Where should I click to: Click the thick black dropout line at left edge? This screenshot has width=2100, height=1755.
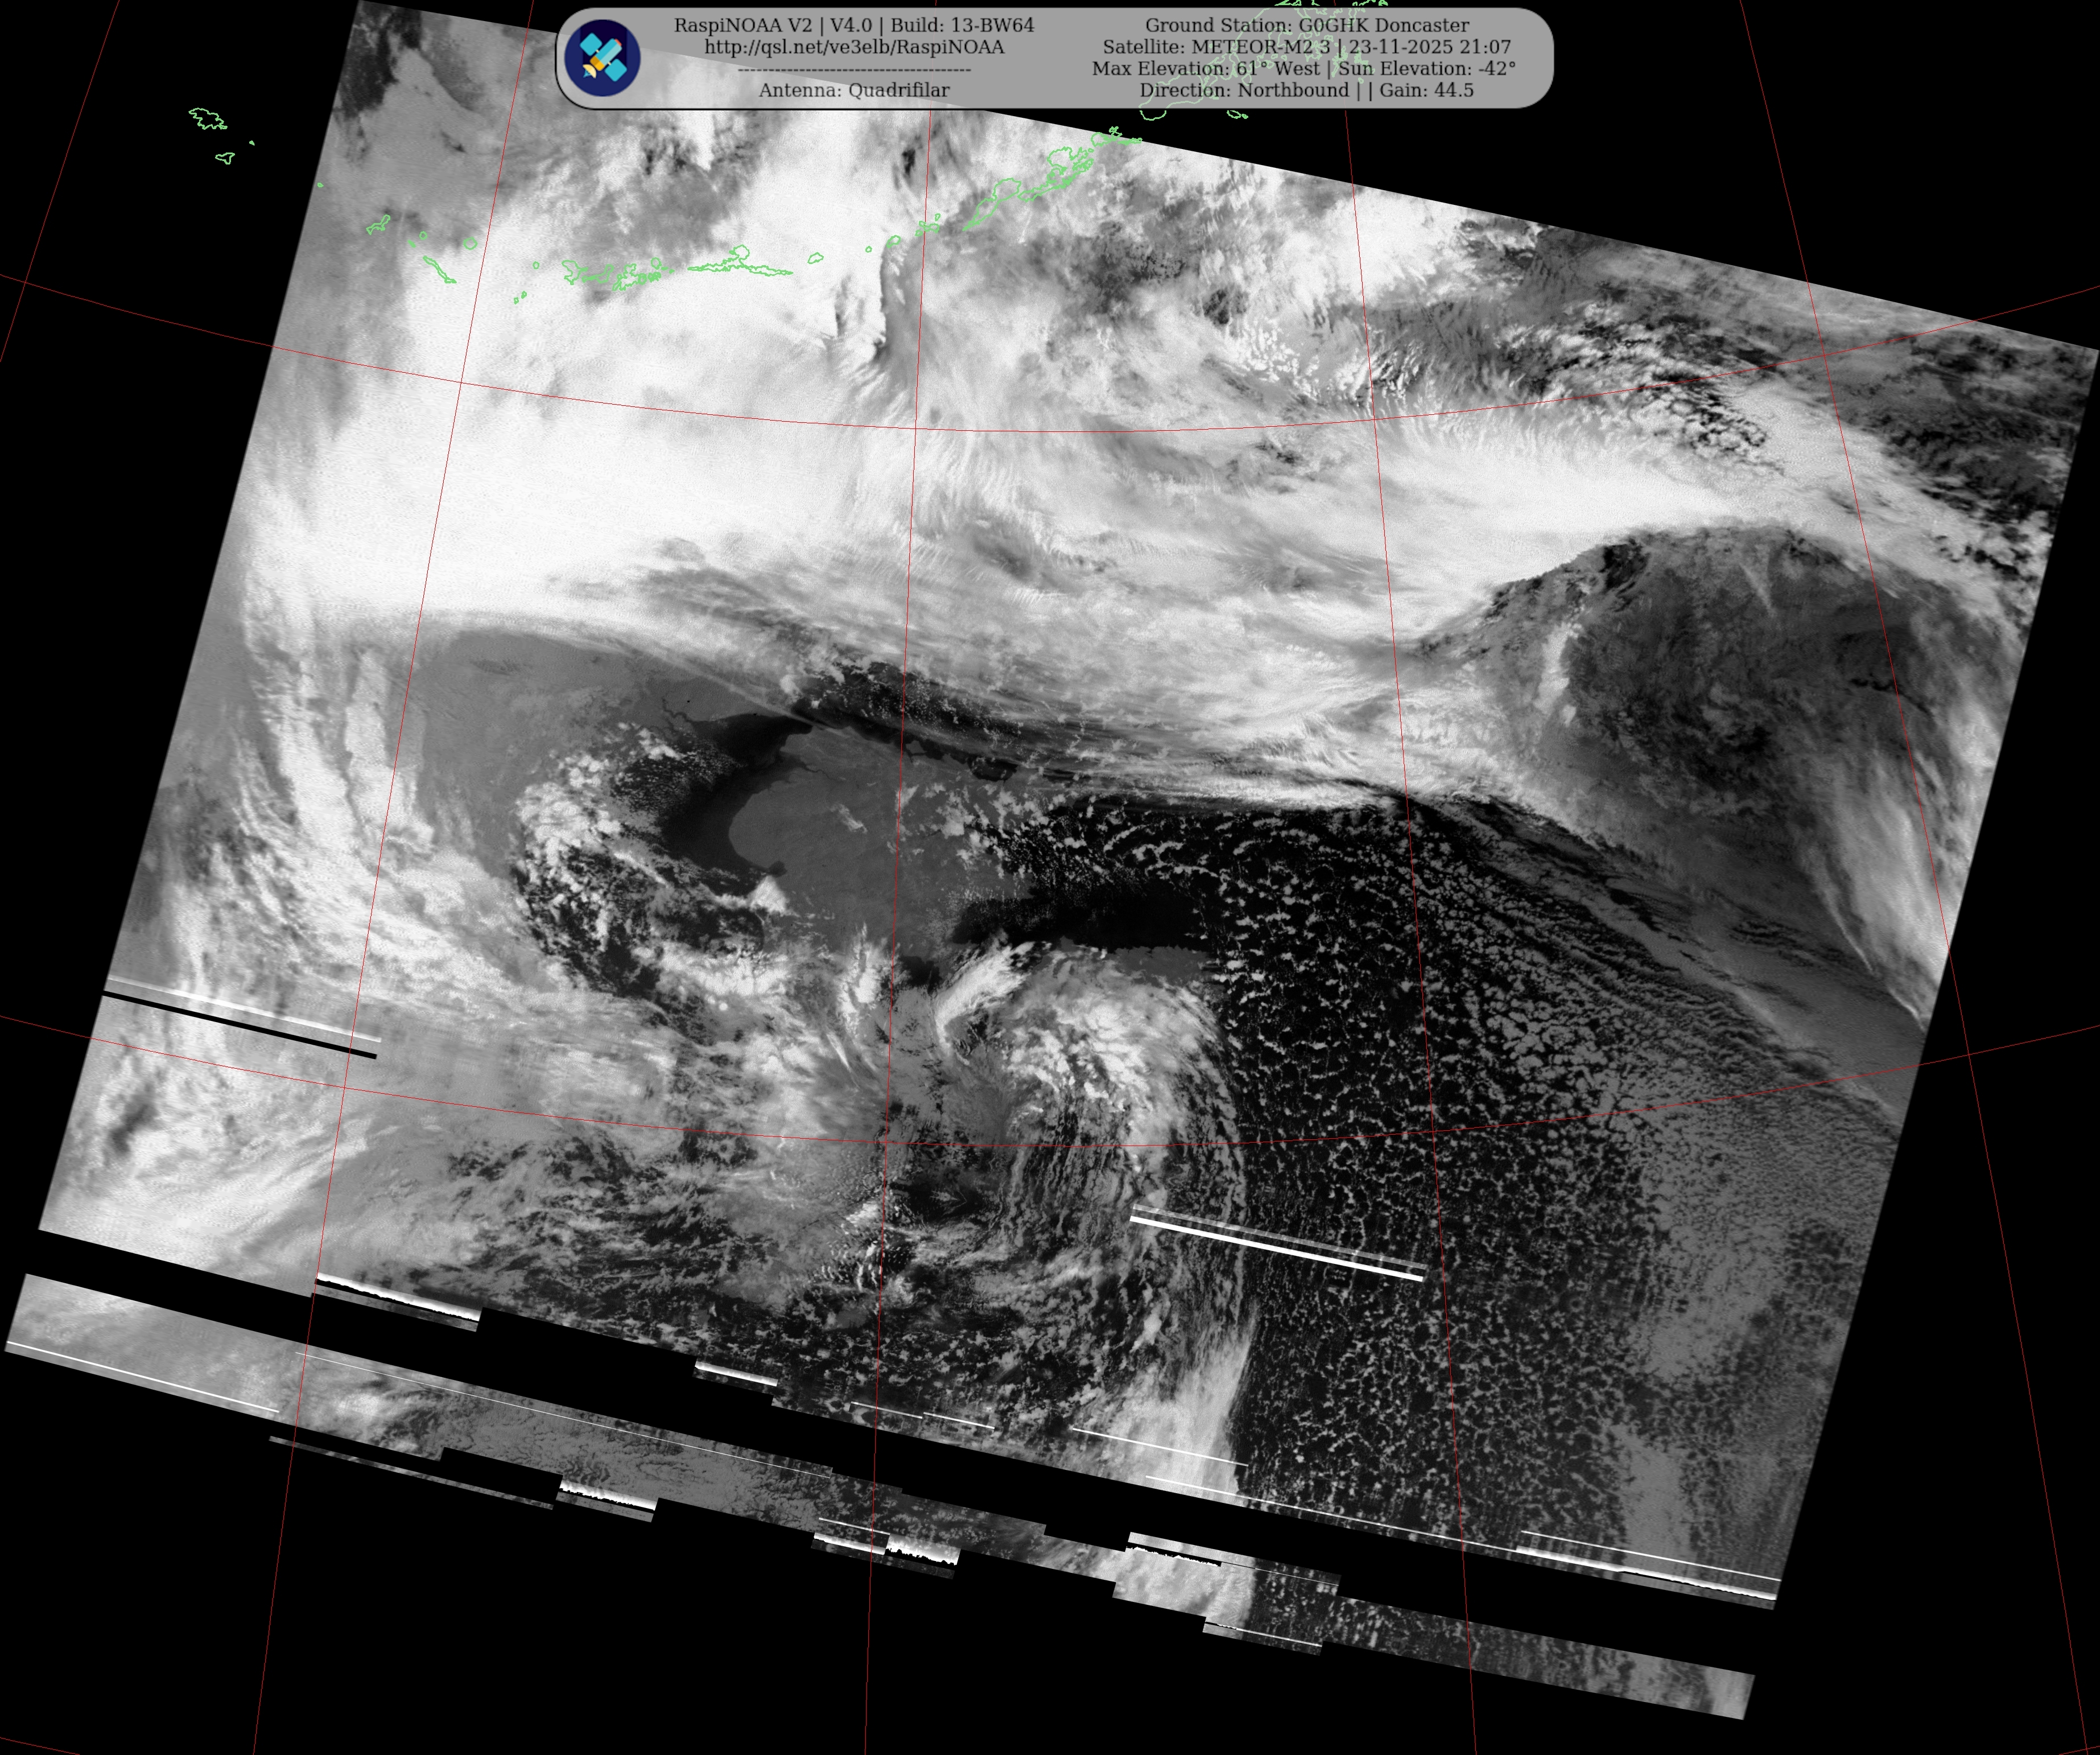[240, 1025]
